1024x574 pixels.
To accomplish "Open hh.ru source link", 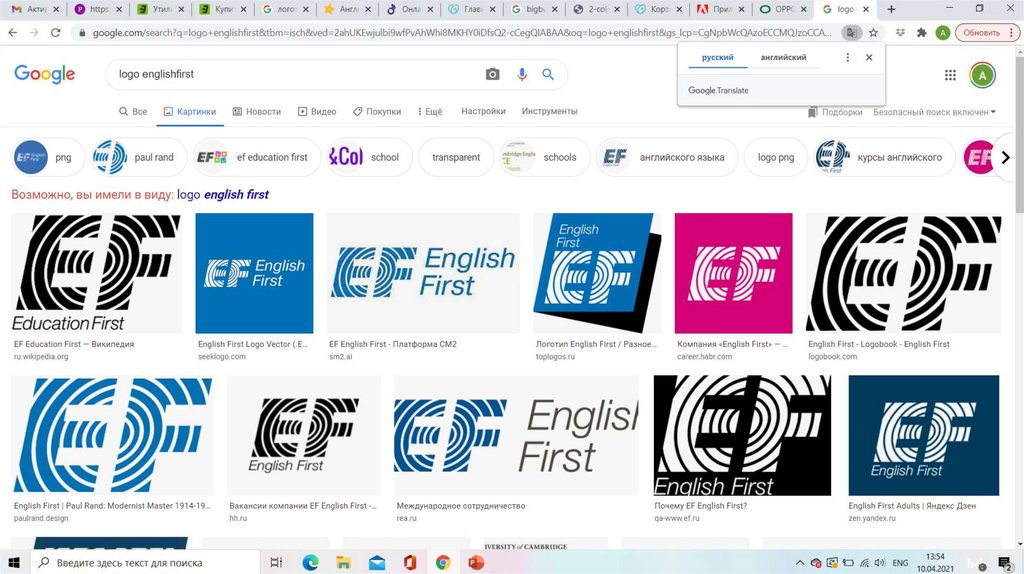I will point(238,518).
